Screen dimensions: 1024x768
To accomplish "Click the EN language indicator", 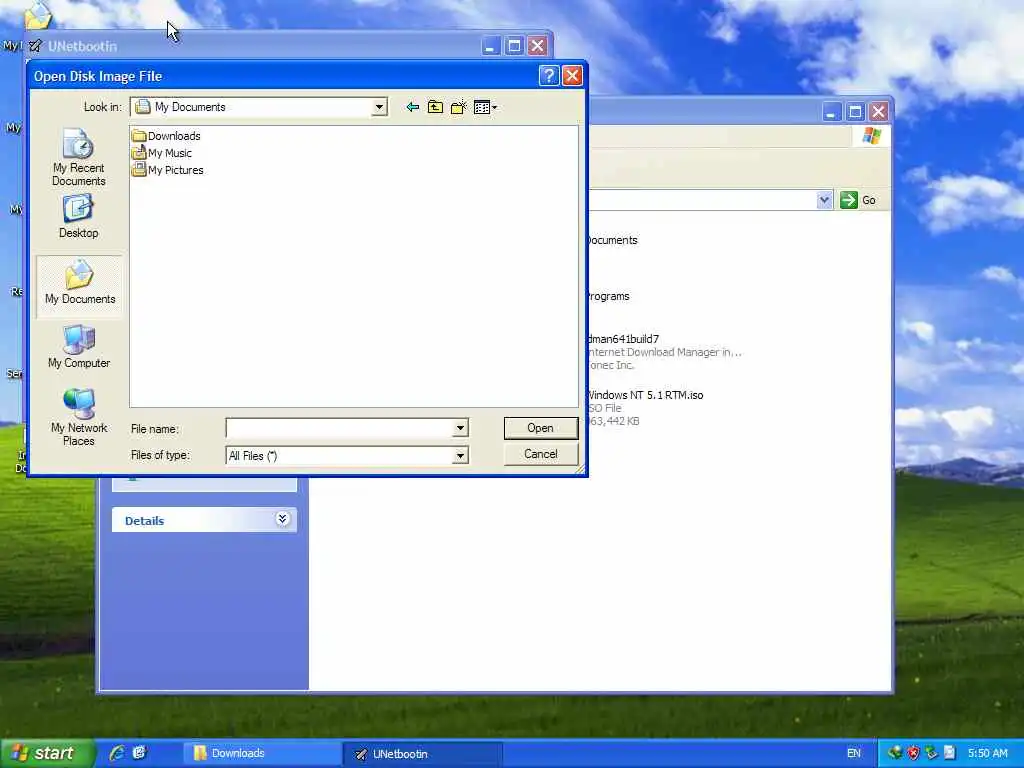I will point(854,753).
